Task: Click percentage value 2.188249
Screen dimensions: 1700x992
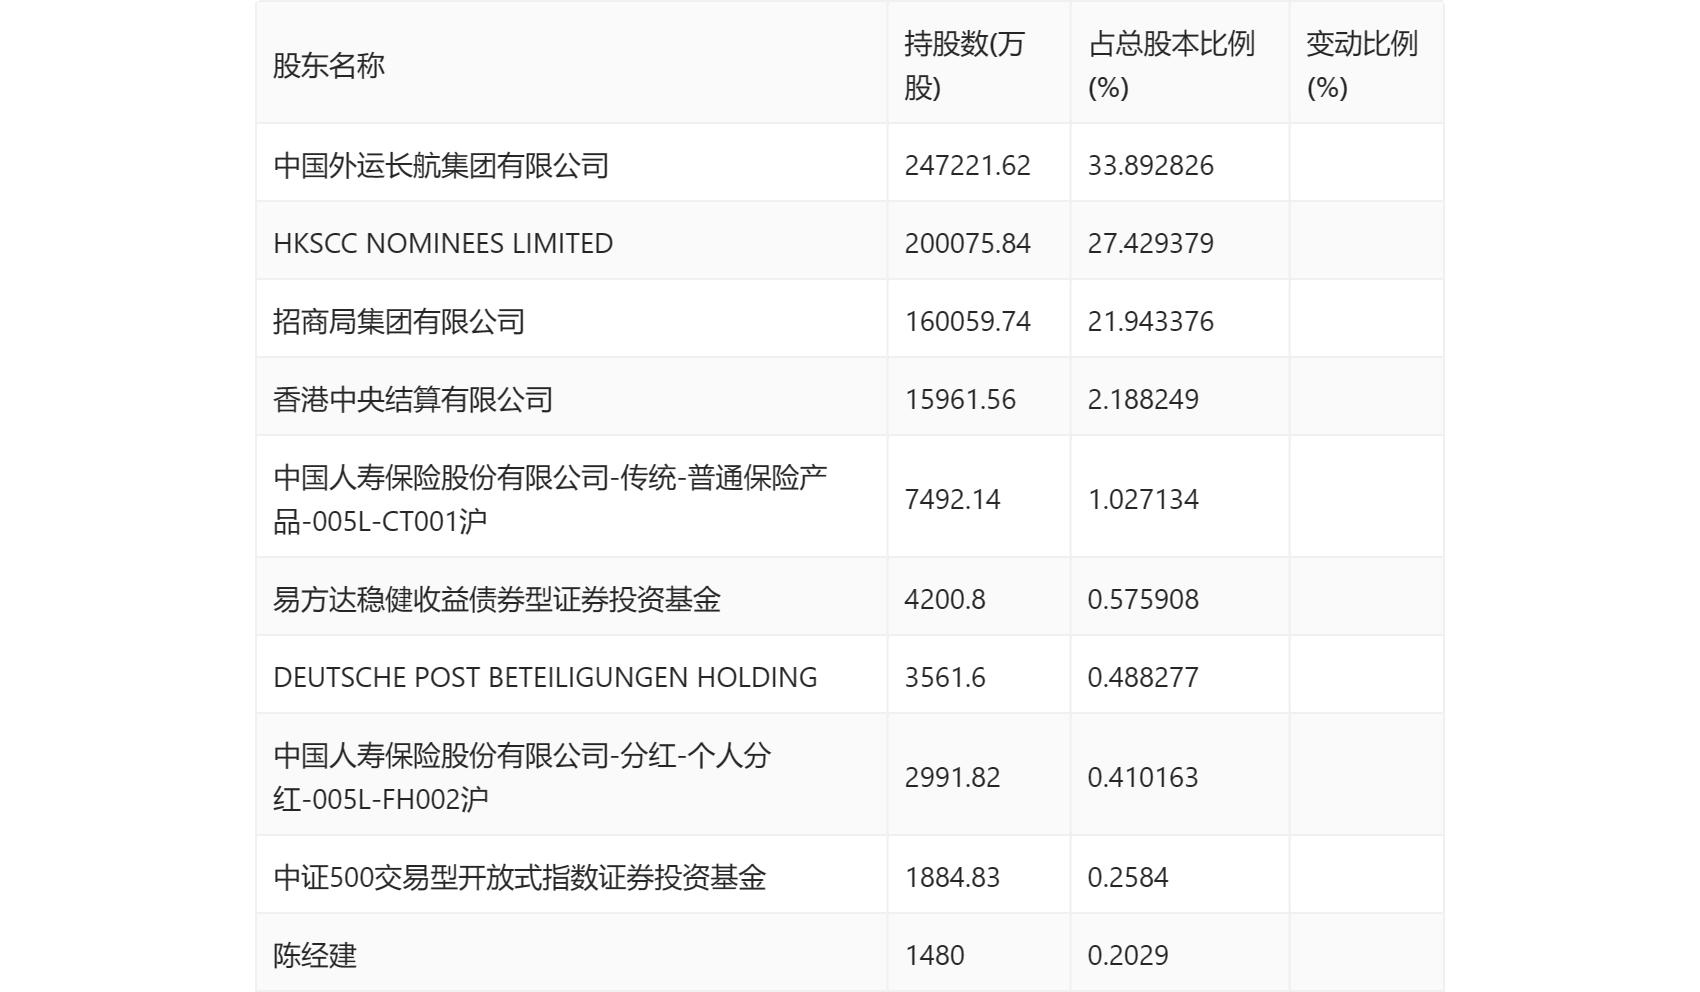Action: pos(1143,399)
